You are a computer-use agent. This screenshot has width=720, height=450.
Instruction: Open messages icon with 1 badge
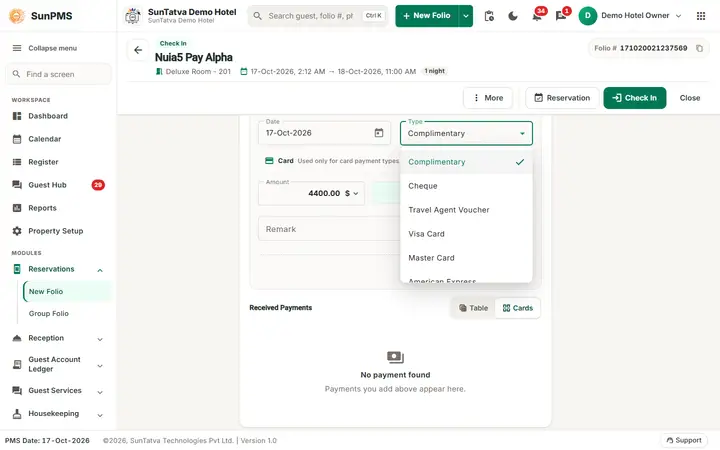coord(561,16)
